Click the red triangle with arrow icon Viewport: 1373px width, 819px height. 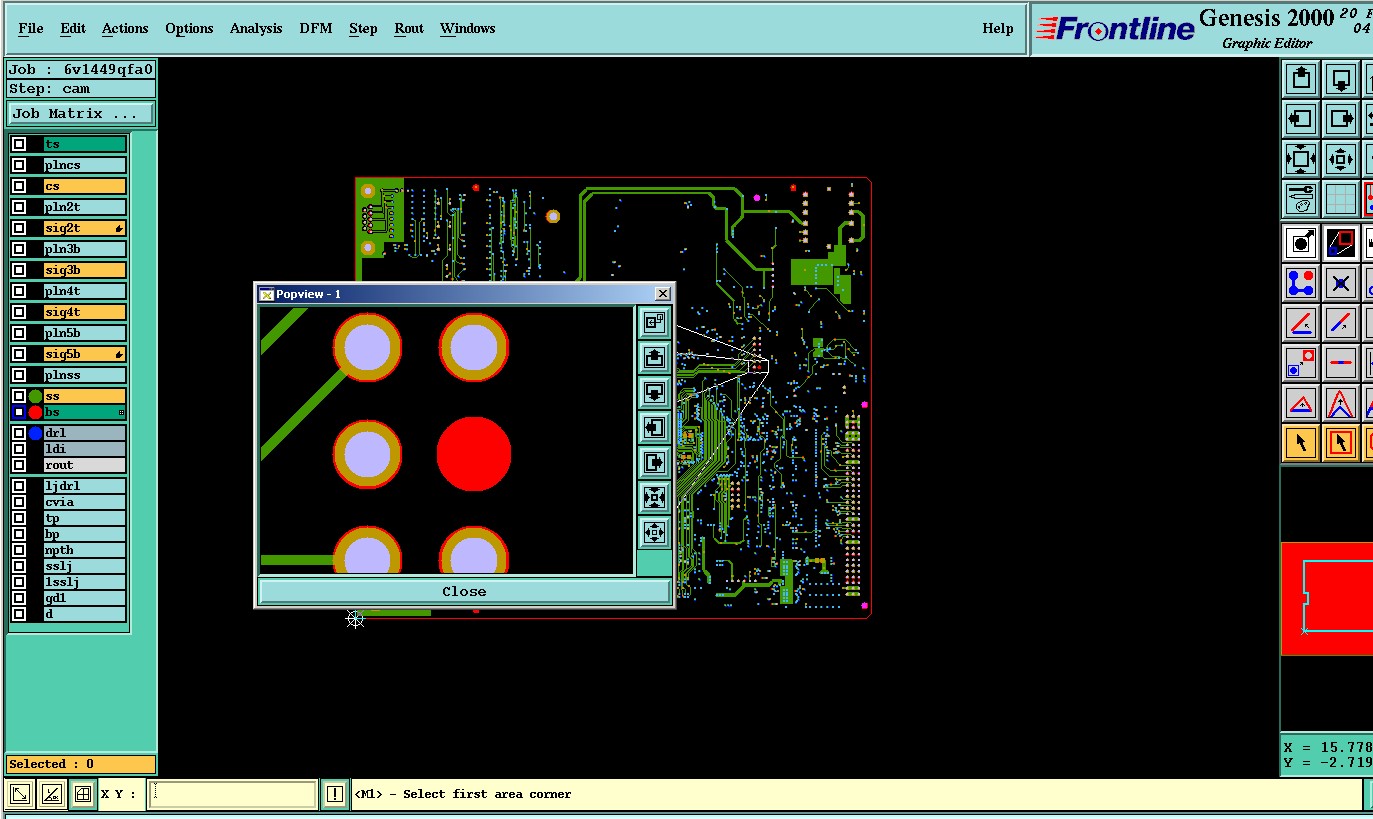(1300, 403)
